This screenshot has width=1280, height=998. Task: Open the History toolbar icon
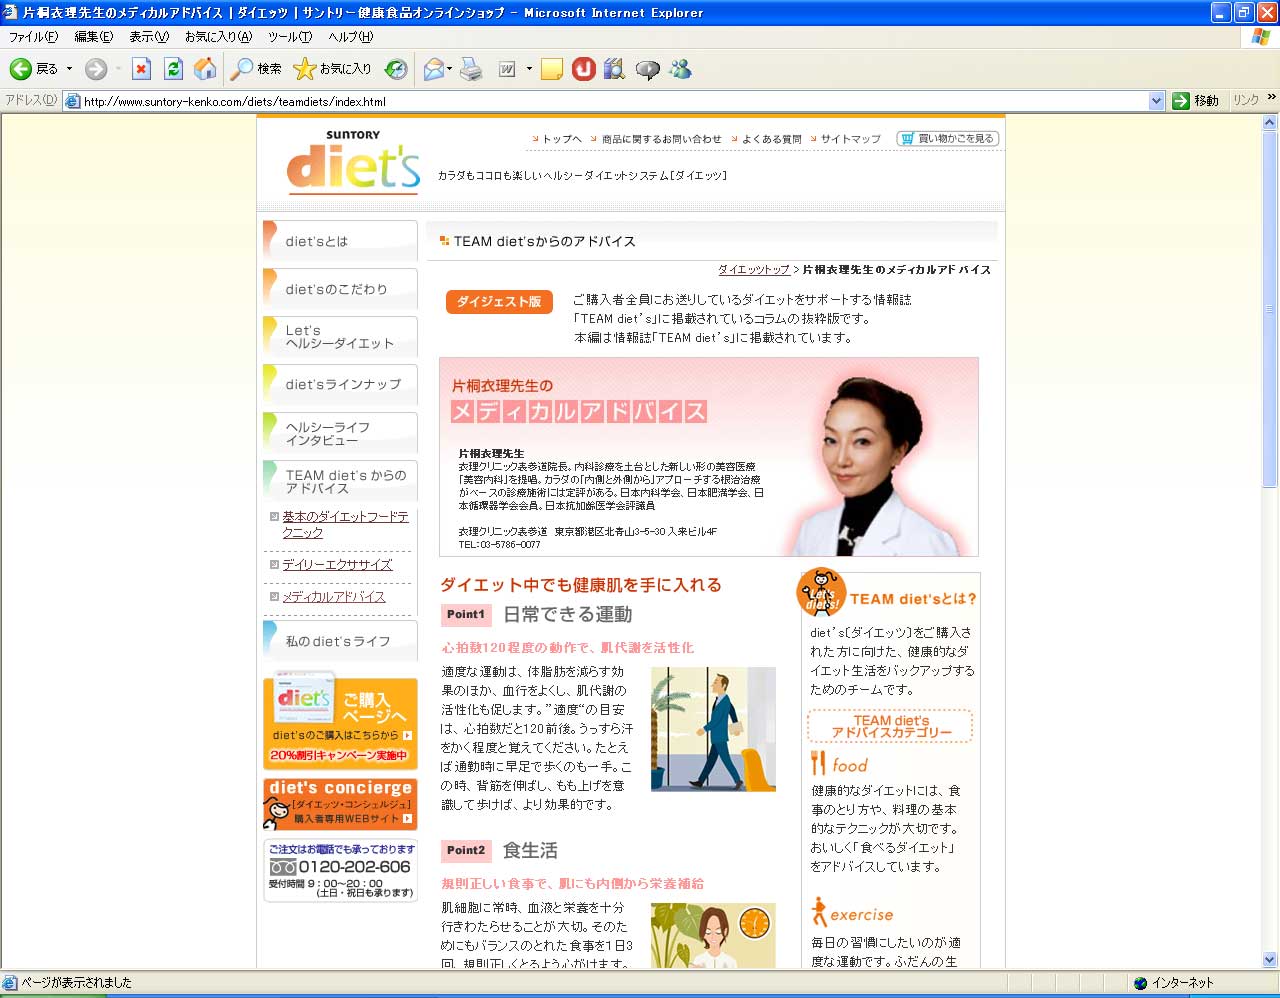click(396, 69)
